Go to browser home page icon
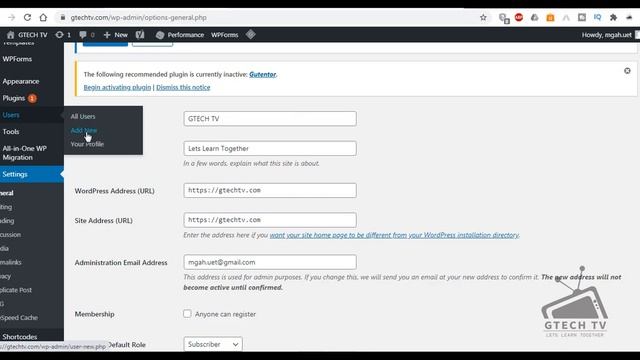640x360 pixels. pos(43,18)
